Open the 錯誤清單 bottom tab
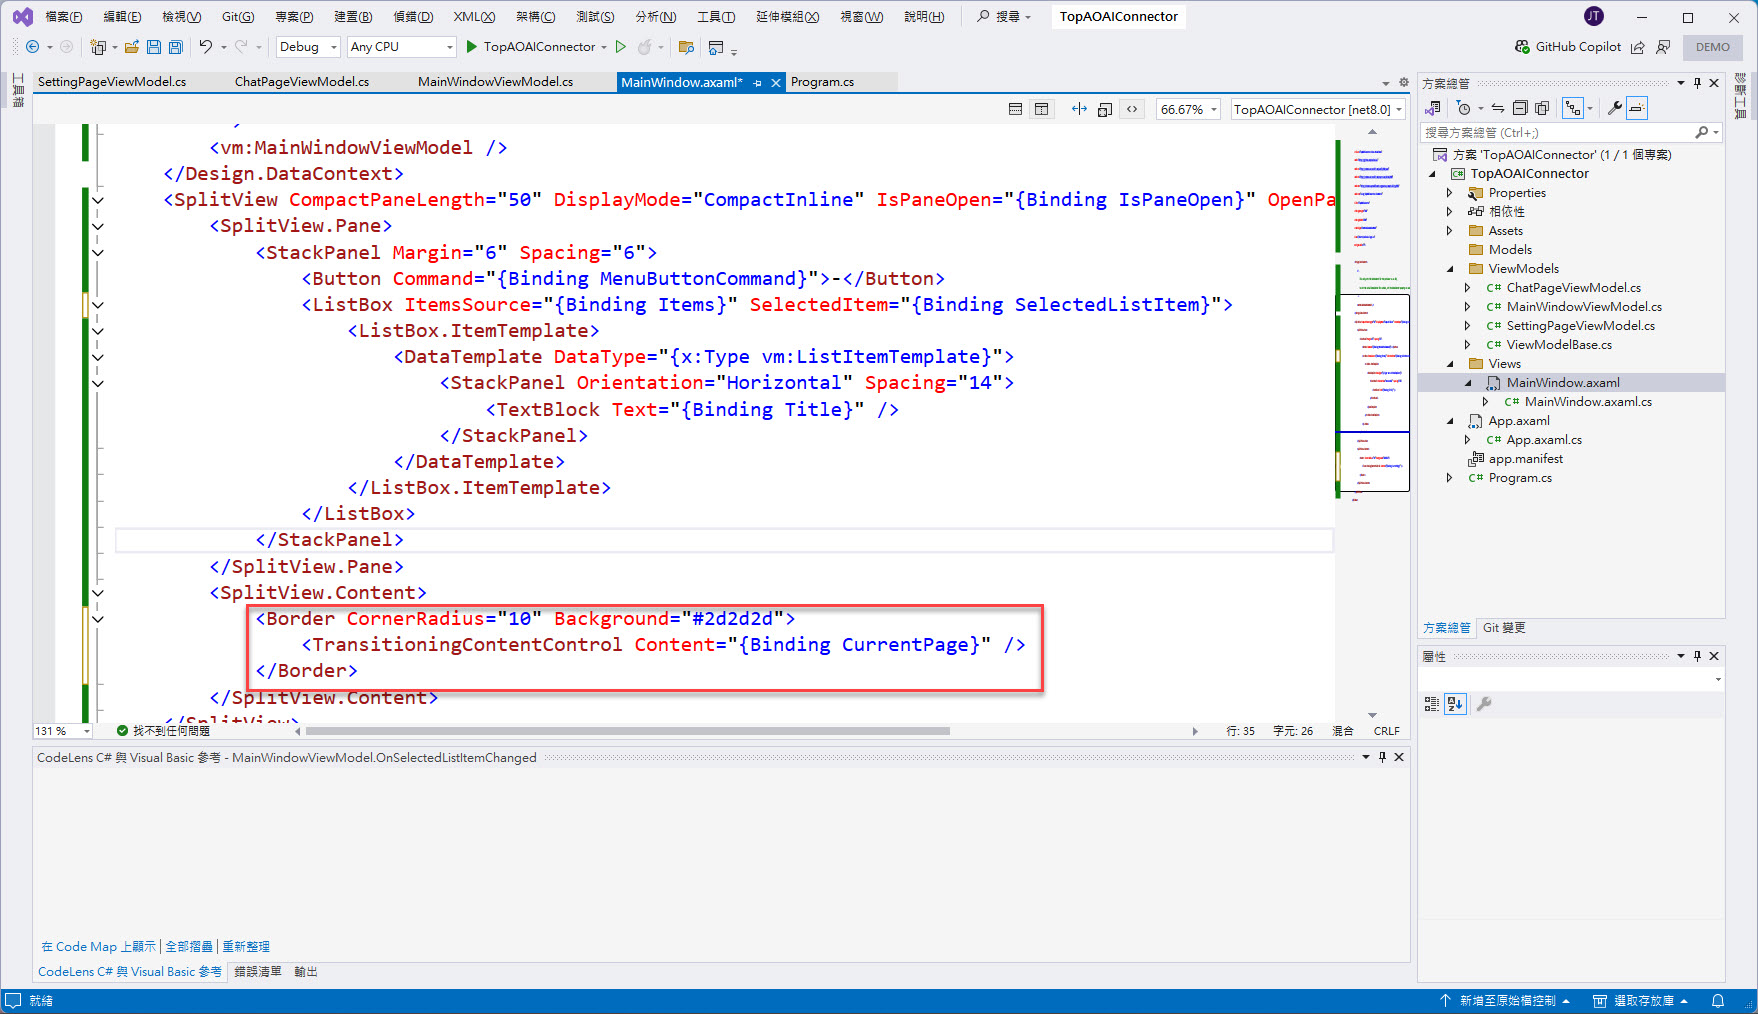The height and width of the screenshot is (1014, 1758). tap(258, 972)
